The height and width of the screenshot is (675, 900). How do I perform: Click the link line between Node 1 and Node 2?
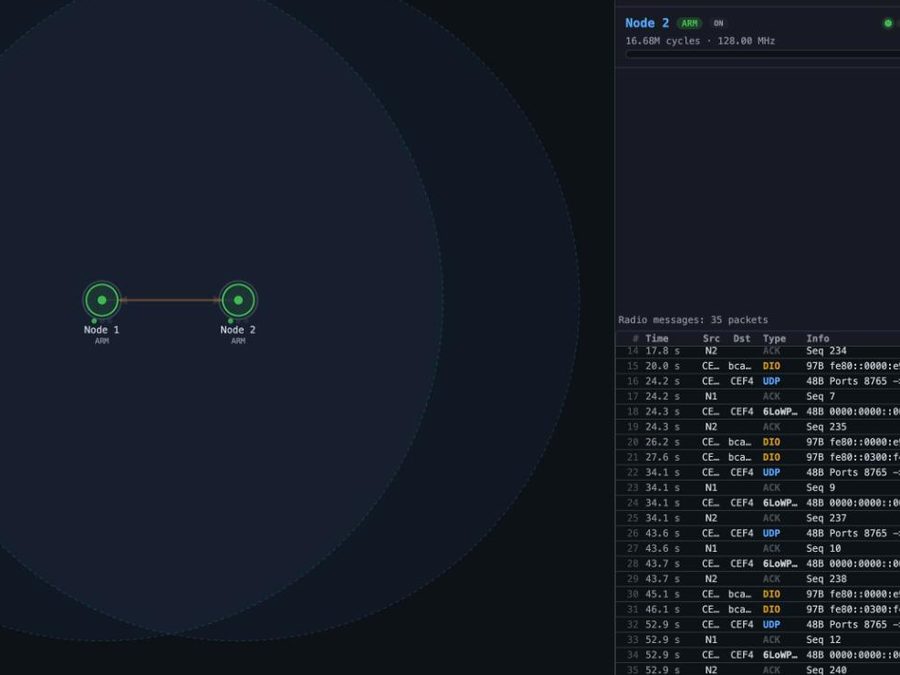[x=170, y=300]
